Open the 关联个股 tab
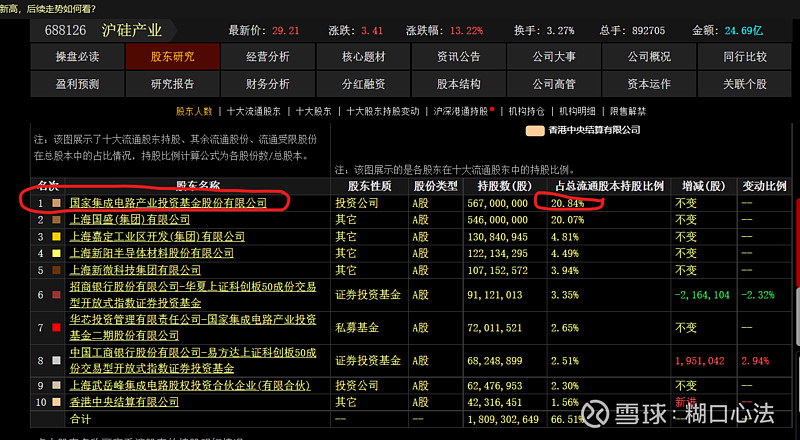This screenshot has height=440, width=800. [x=745, y=84]
